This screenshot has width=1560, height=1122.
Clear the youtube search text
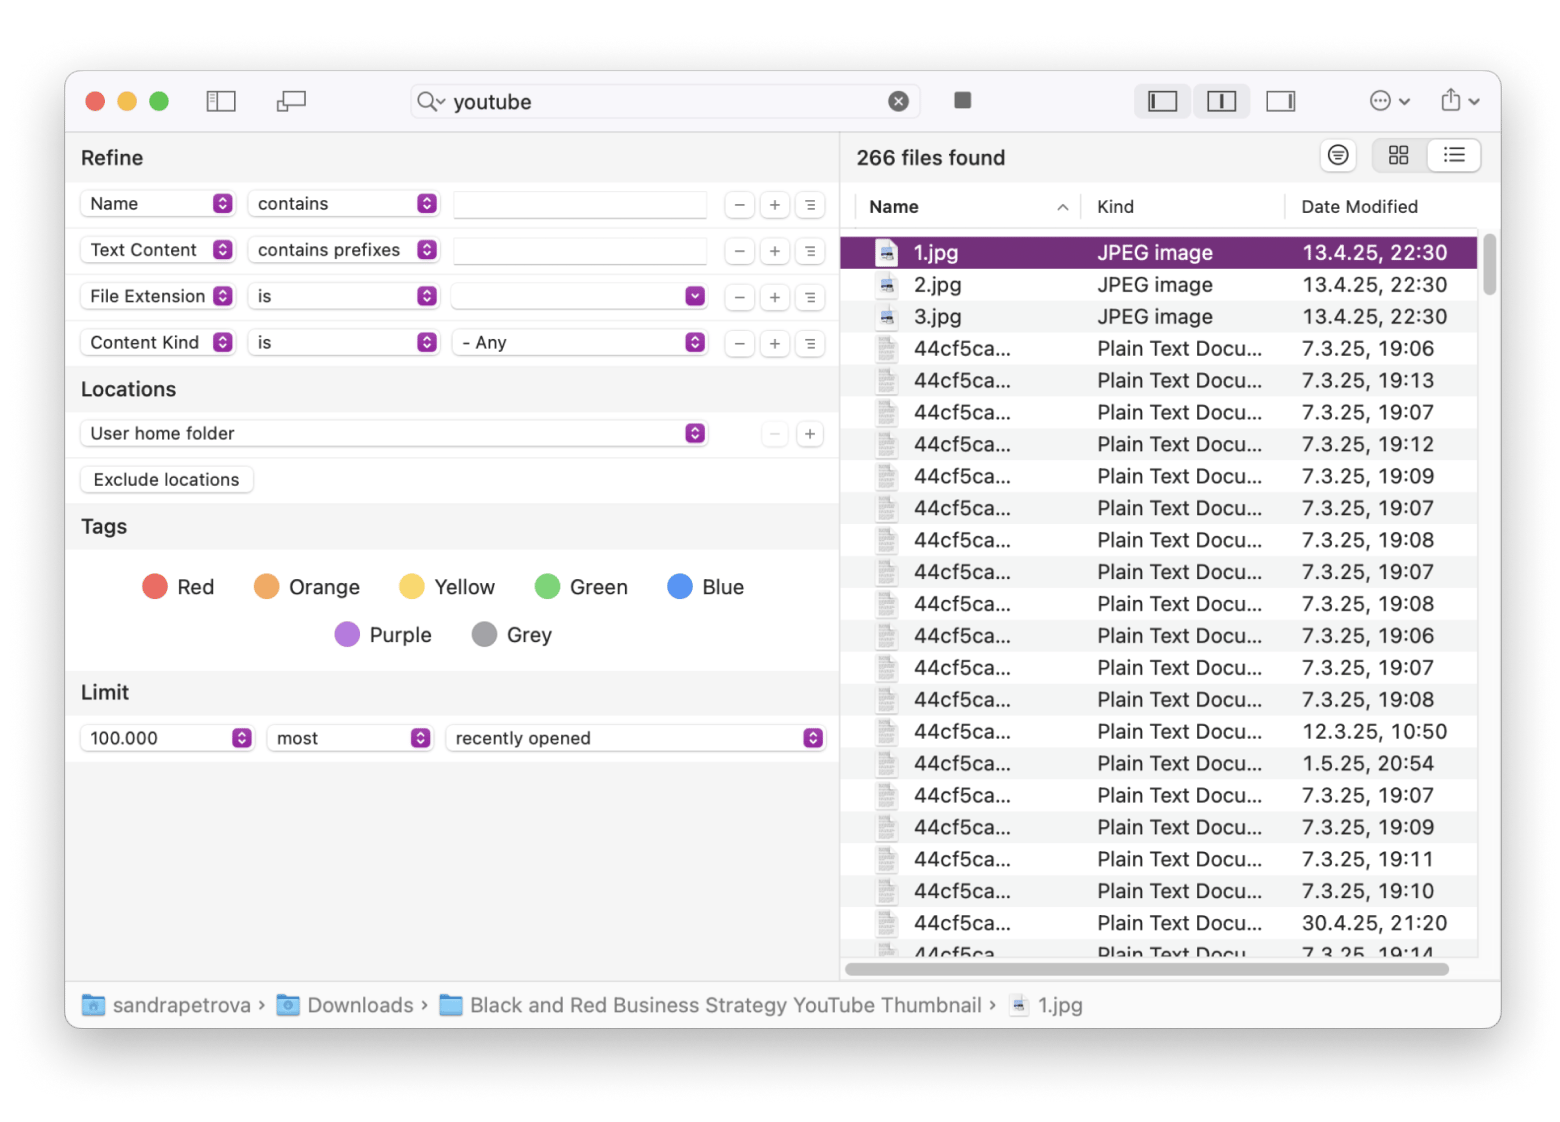pos(898,101)
